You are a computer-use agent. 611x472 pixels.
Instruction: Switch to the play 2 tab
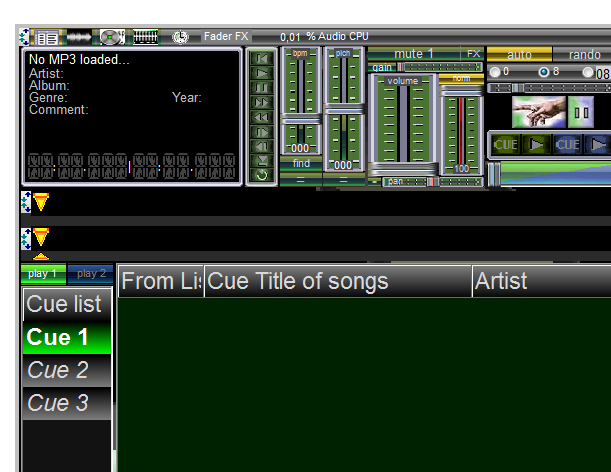91,274
